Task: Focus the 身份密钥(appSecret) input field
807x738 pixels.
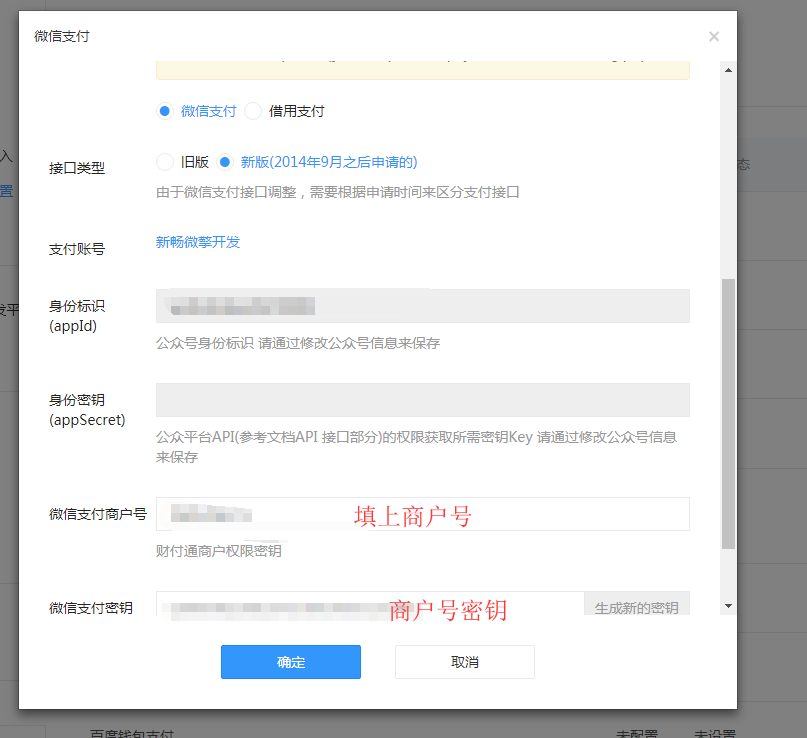Action: point(423,400)
